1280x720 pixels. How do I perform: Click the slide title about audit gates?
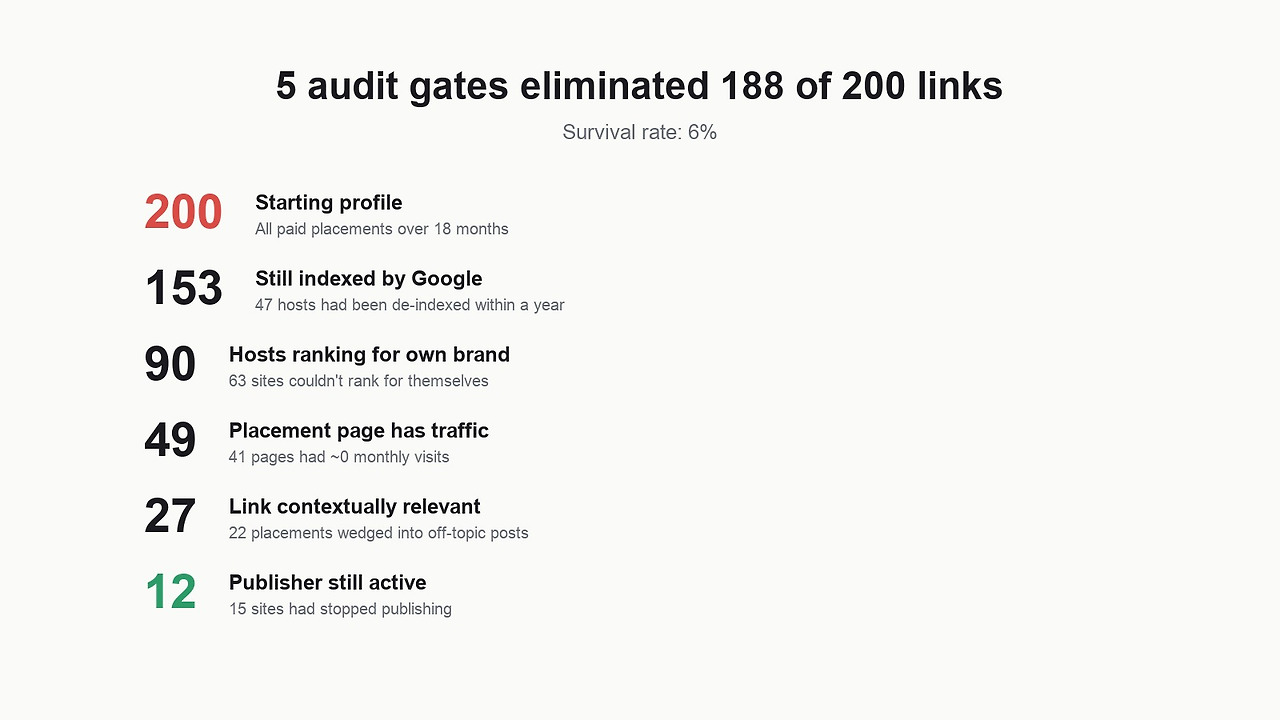coord(639,86)
